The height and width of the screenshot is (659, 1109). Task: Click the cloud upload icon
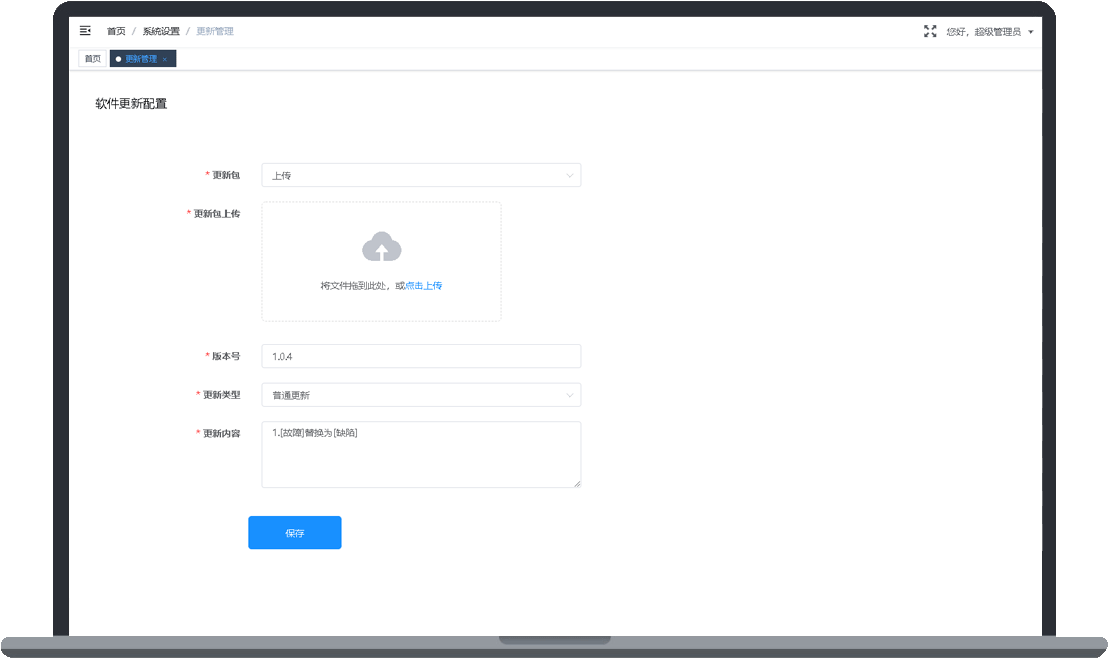click(381, 247)
